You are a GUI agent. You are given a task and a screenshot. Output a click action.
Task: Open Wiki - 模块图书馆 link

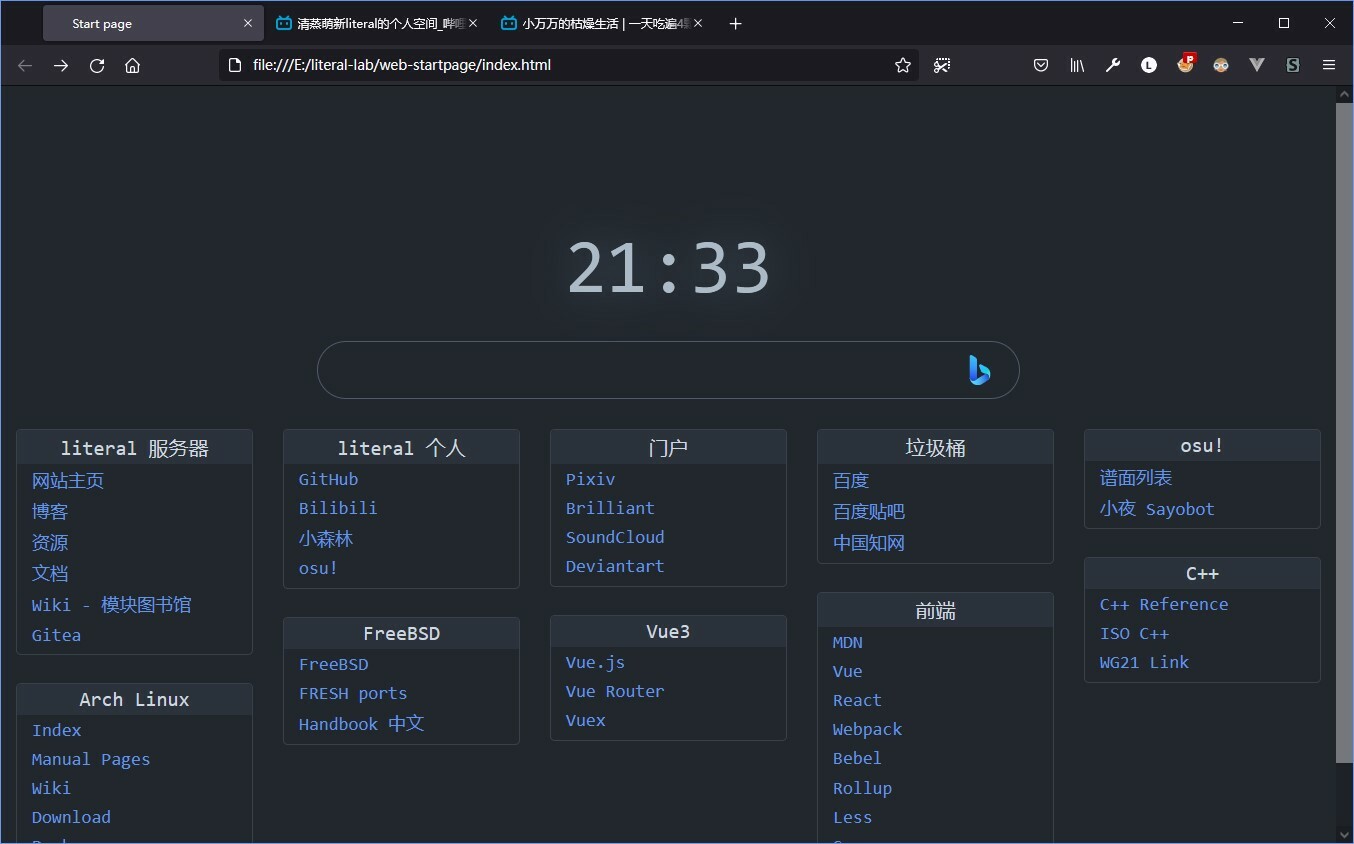(x=111, y=605)
